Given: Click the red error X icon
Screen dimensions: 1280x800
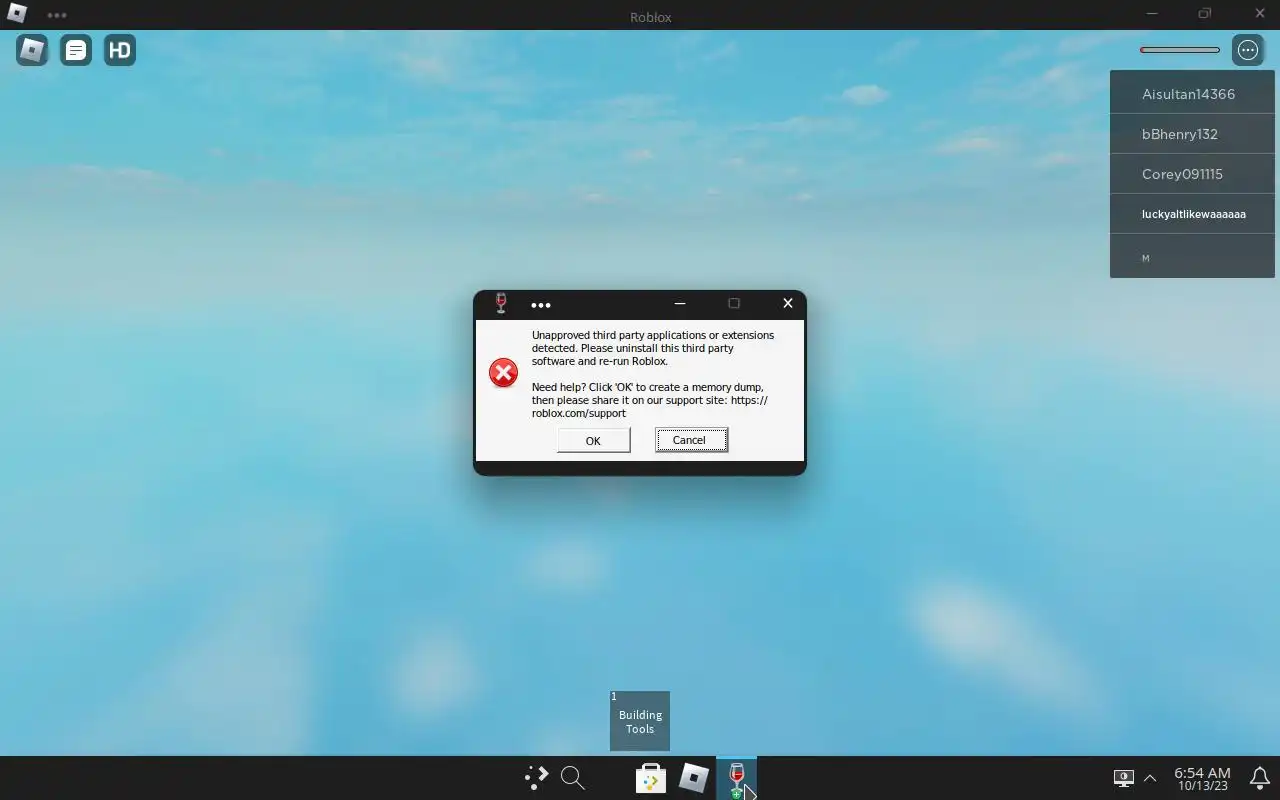Looking at the screenshot, I should tap(503, 373).
